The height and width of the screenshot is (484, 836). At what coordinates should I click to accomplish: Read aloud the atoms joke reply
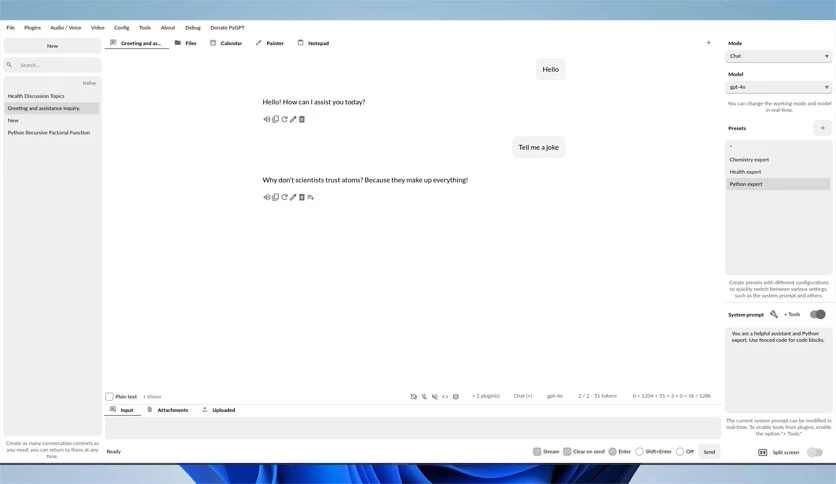[x=267, y=197]
